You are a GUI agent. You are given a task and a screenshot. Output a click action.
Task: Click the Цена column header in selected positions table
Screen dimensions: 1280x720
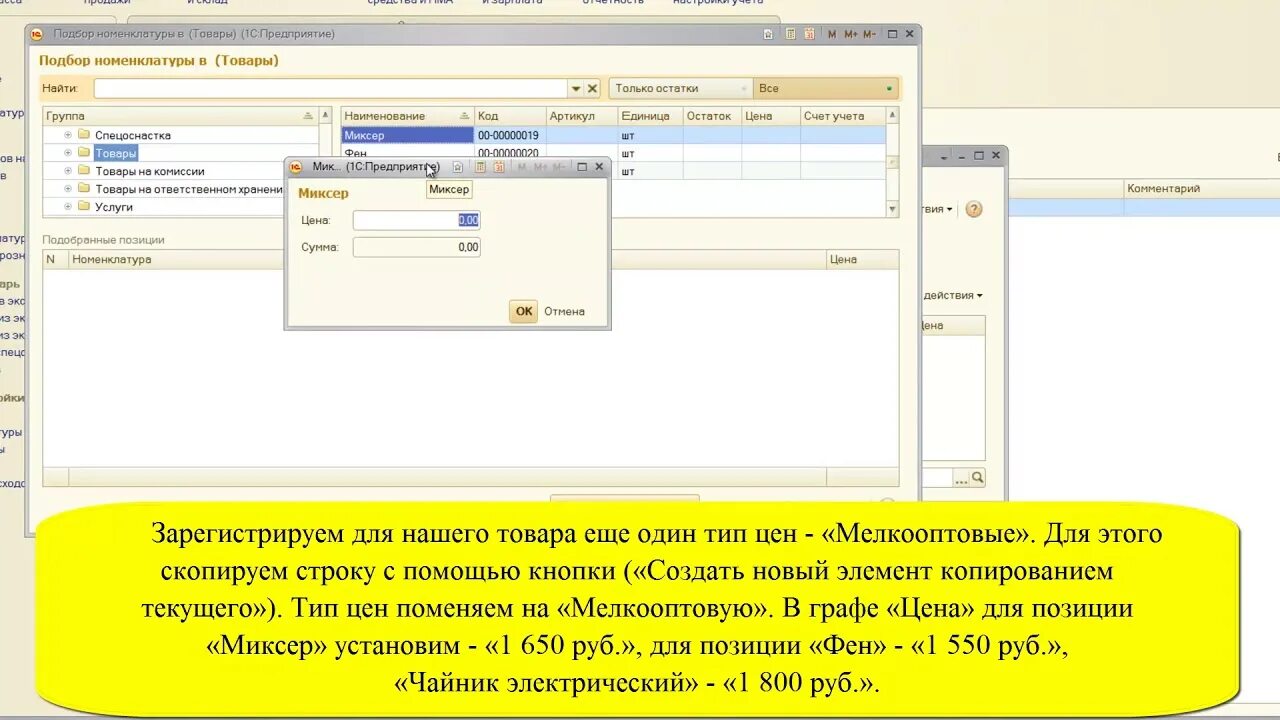pyautogui.click(x=862, y=259)
